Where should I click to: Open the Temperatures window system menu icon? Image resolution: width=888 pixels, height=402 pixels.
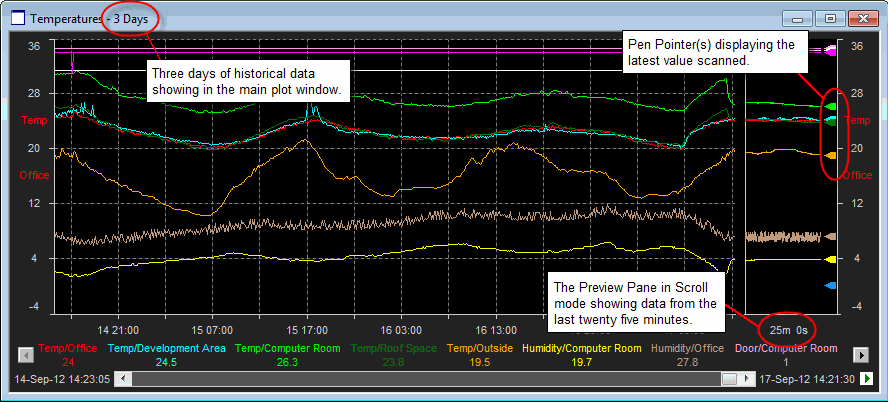coord(17,18)
